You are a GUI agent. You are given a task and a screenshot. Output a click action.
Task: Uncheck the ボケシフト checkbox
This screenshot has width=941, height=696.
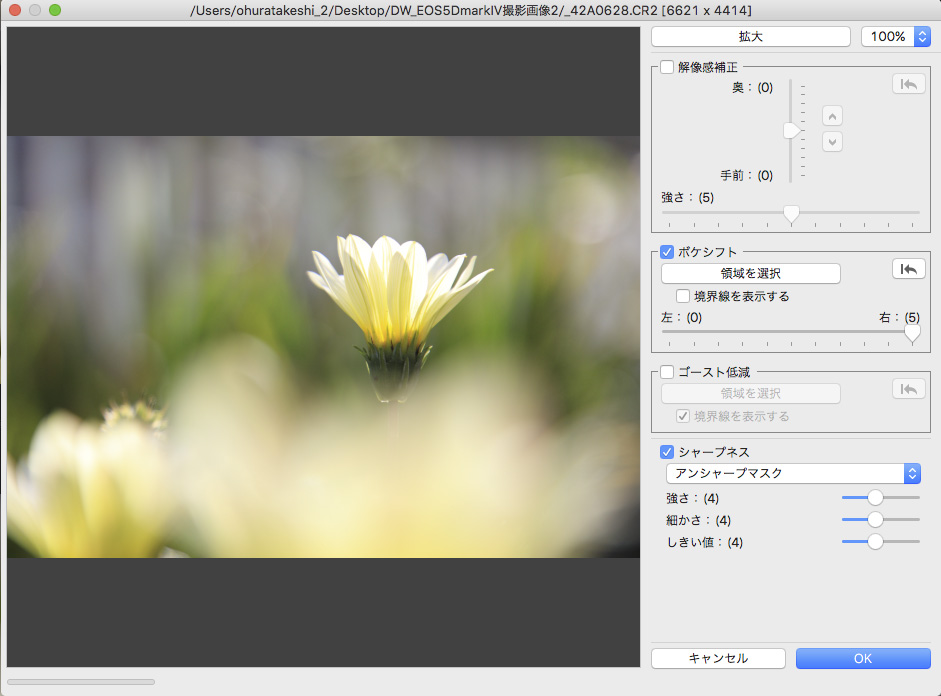click(667, 251)
